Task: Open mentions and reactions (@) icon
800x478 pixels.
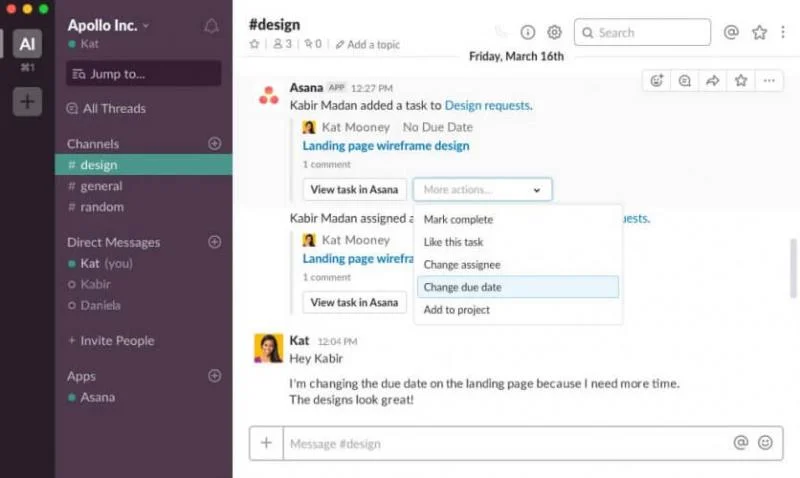Action: (731, 32)
